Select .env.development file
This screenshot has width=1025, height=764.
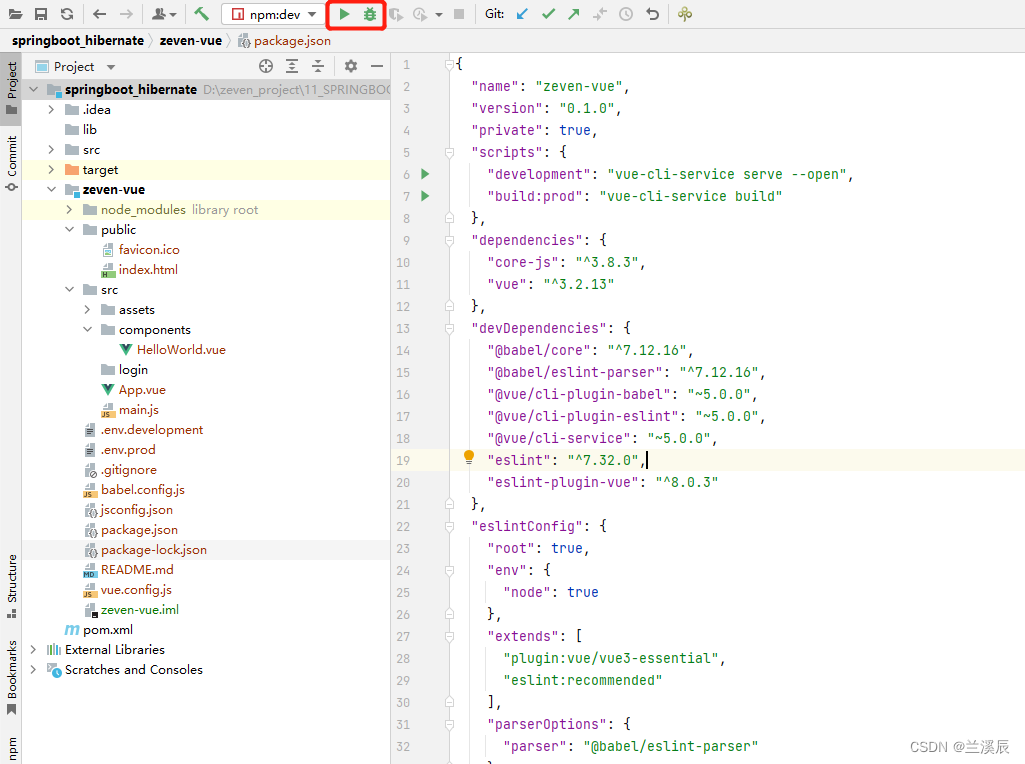pos(151,430)
